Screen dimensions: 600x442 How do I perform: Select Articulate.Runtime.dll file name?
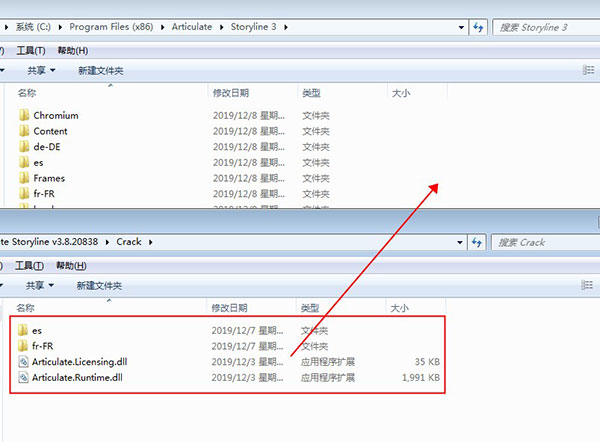(77, 377)
